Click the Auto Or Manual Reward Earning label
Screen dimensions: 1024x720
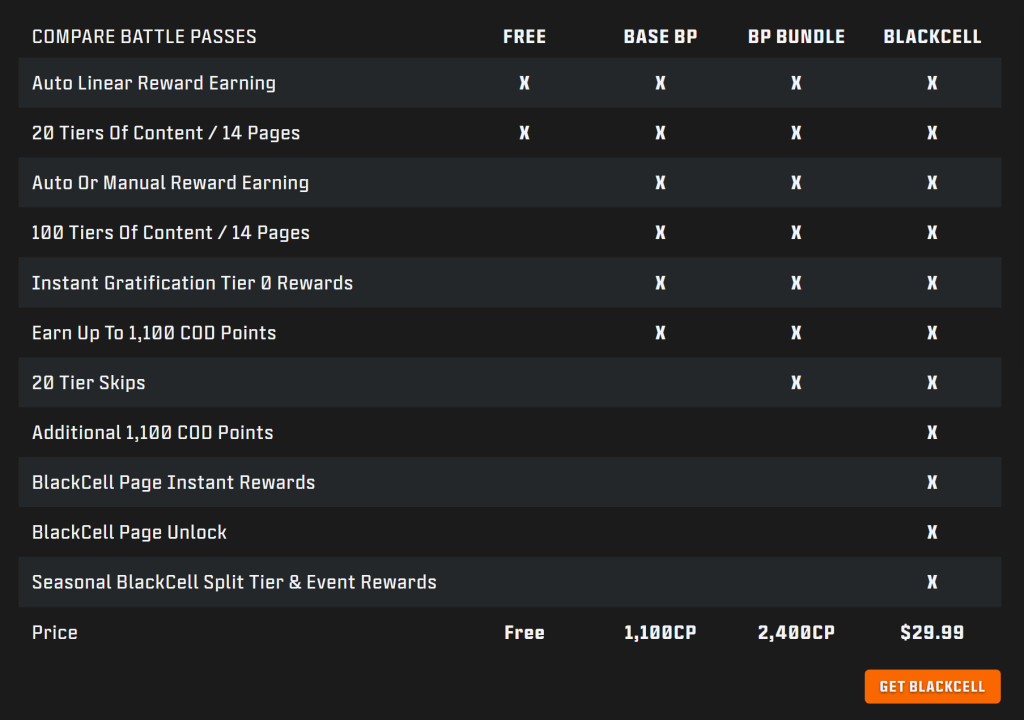tap(170, 183)
